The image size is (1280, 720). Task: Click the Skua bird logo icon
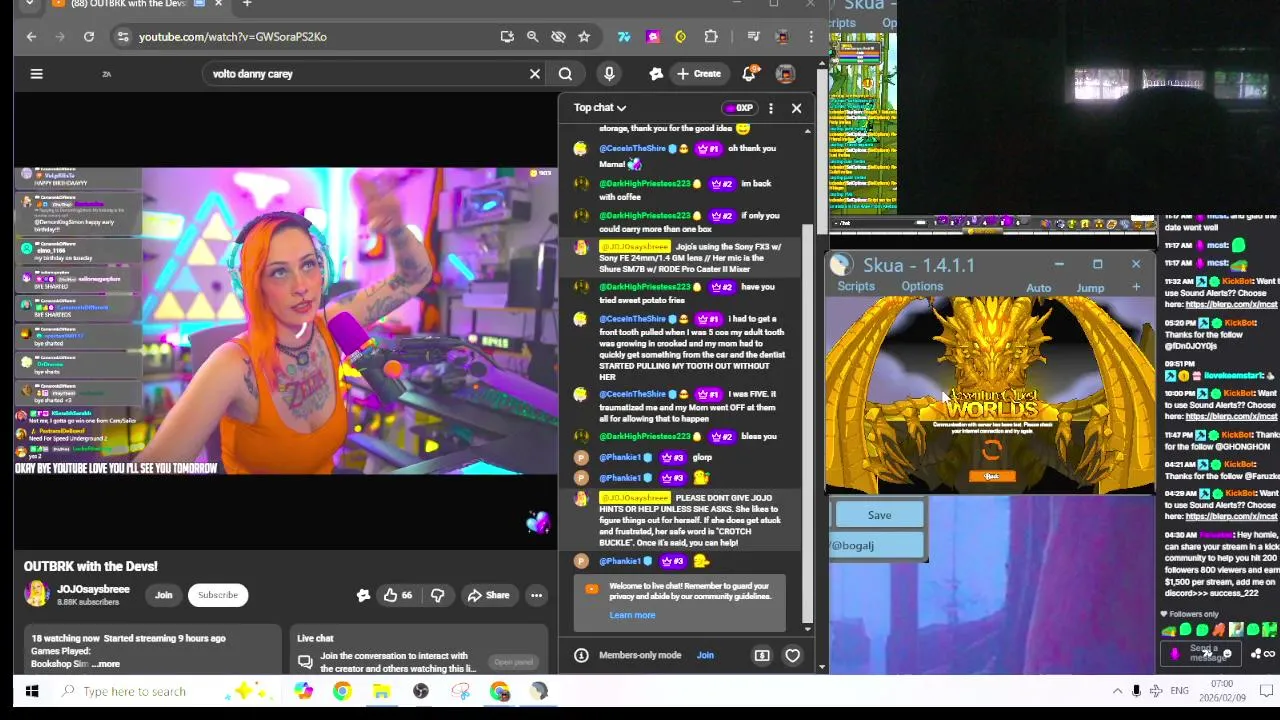(x=841, y=265)
